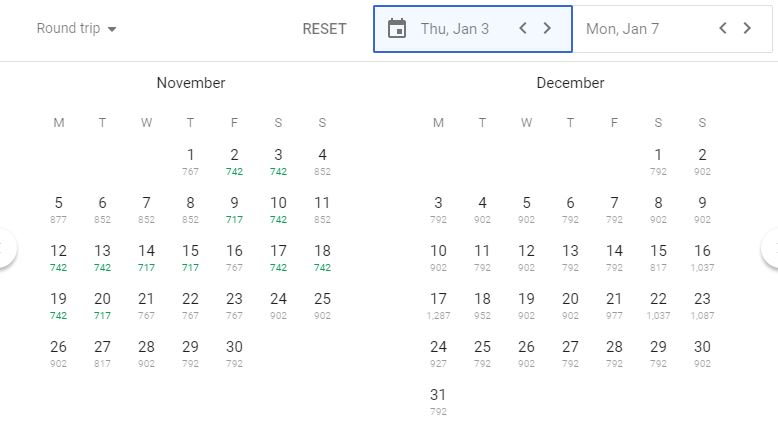
Task: Choose November 14 with 717 fare
Action: click(x=146, y=256)
